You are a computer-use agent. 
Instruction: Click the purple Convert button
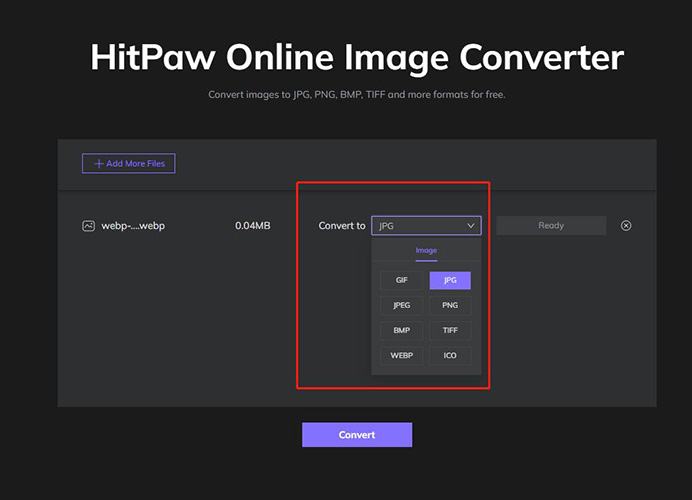(357, 435)
